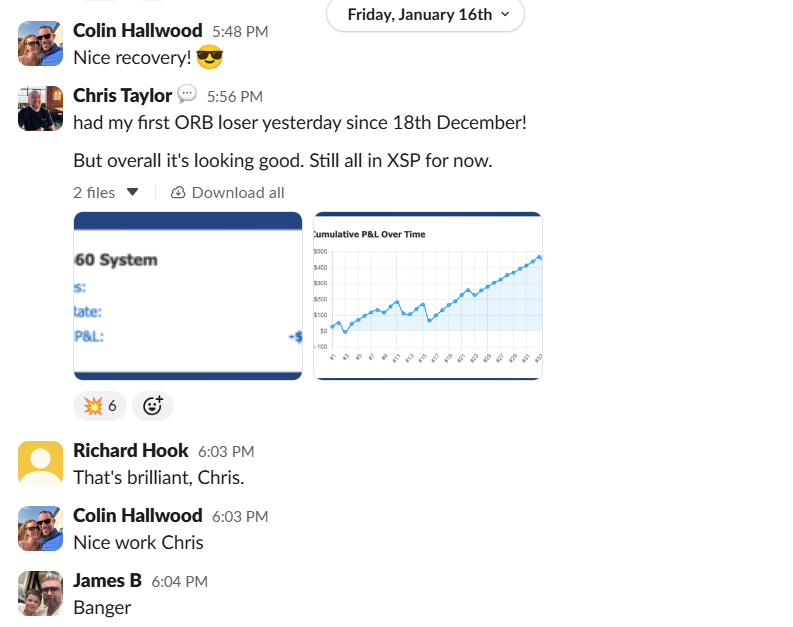Click the James B sender name
This screenshot has height=627, width=793.
click(x=107, y=580)
